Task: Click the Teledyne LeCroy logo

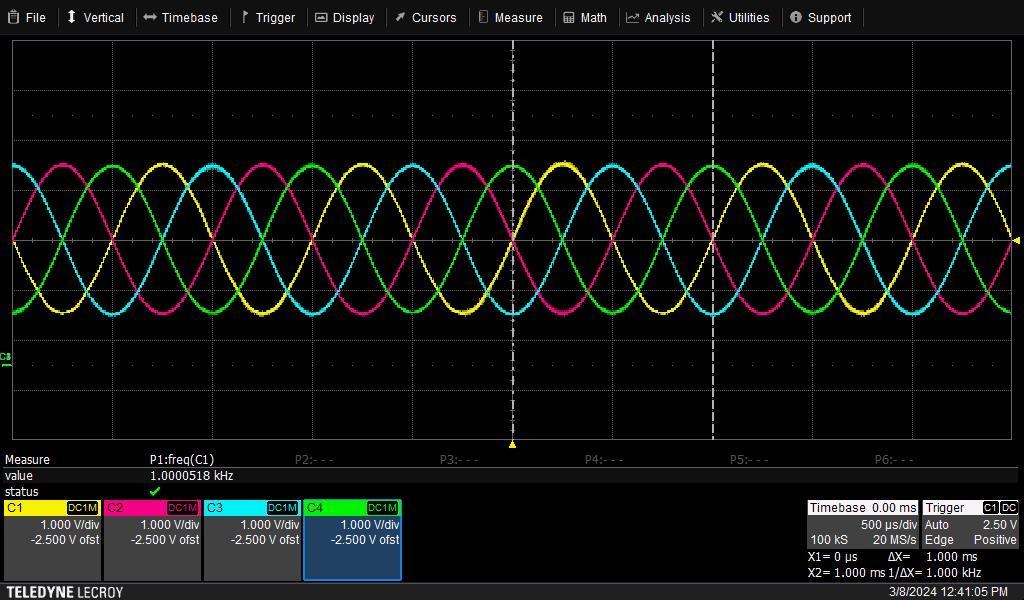Action: click(x=65, y=592)
